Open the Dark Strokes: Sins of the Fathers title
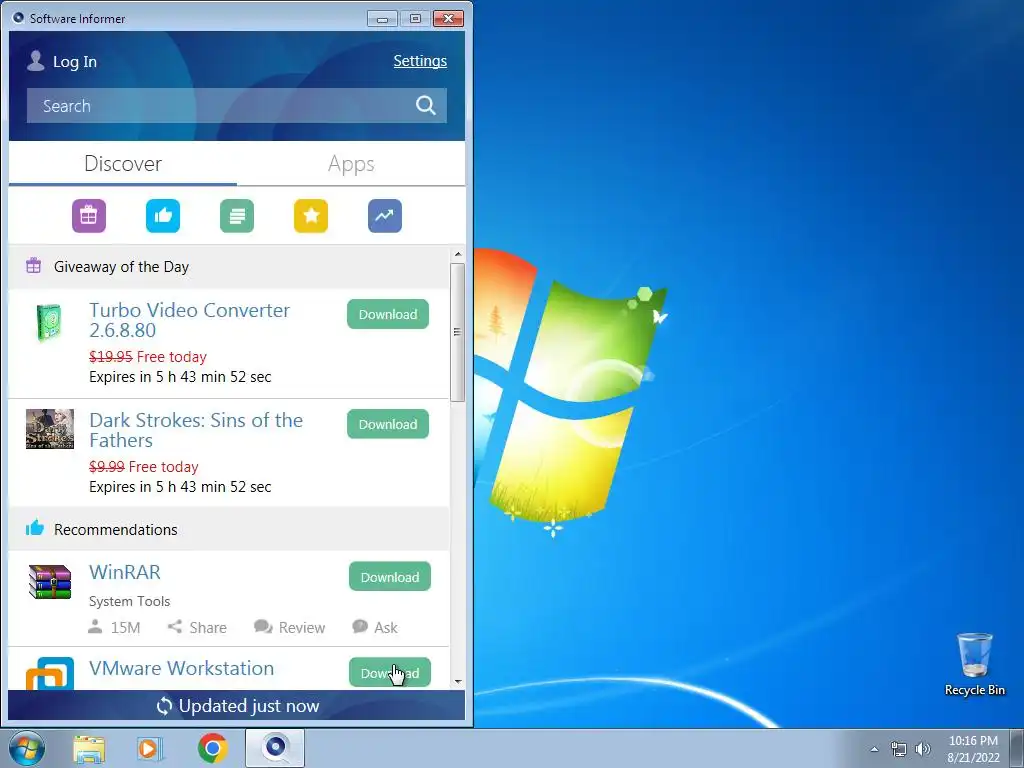 point(196,430)
